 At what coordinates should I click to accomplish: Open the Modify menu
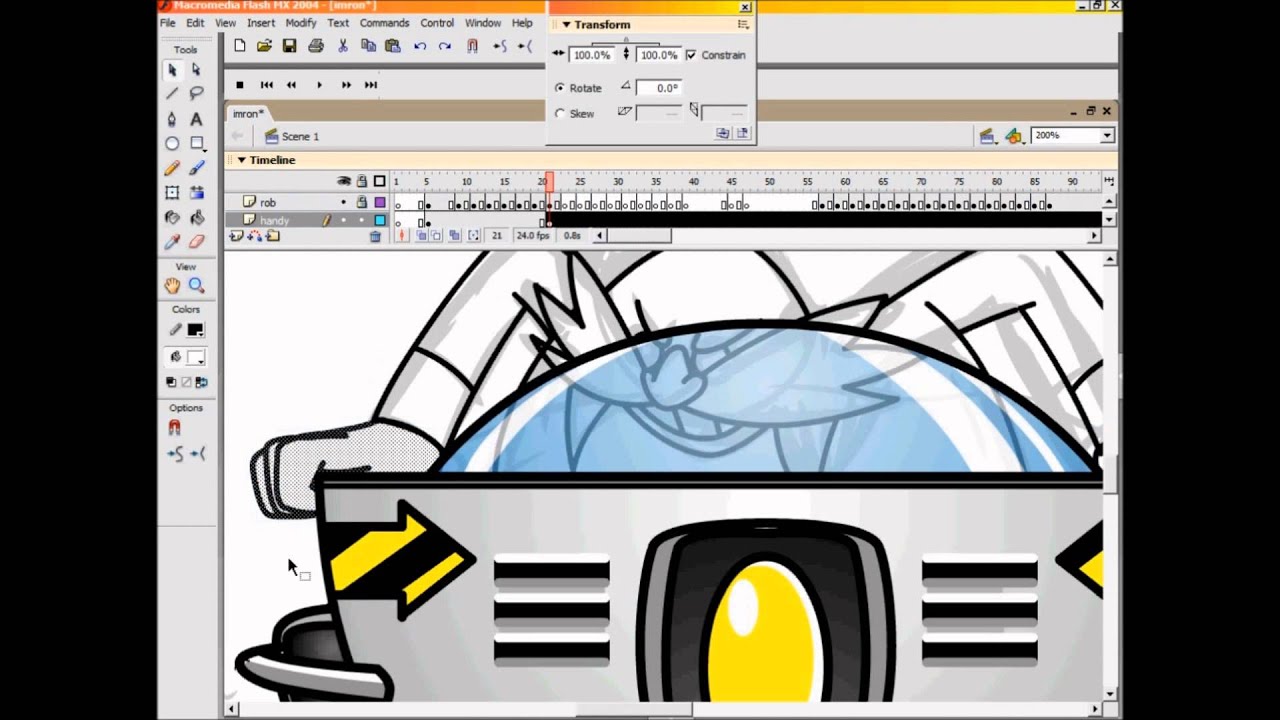coord(301,23)
